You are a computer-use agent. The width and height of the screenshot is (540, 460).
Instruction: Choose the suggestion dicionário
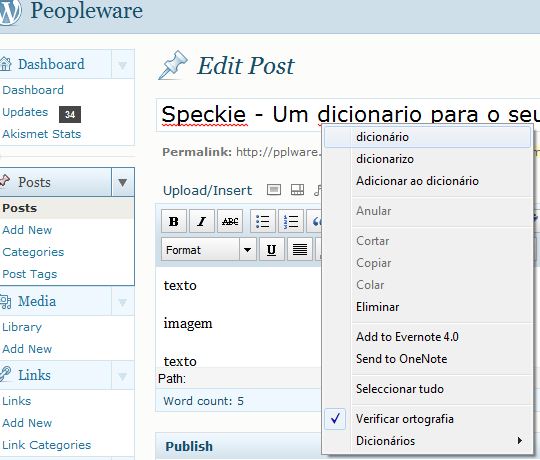tap(427, 137)
